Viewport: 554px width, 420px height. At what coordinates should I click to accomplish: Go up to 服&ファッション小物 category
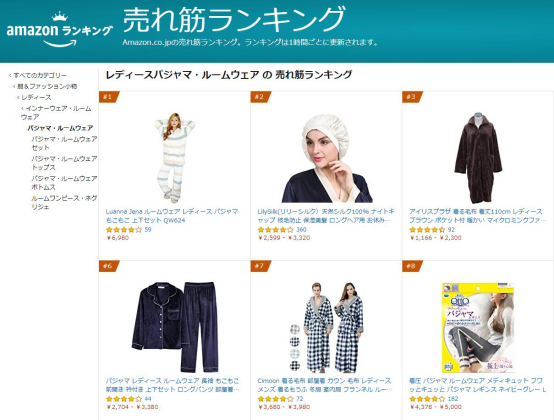pos(47,86)
